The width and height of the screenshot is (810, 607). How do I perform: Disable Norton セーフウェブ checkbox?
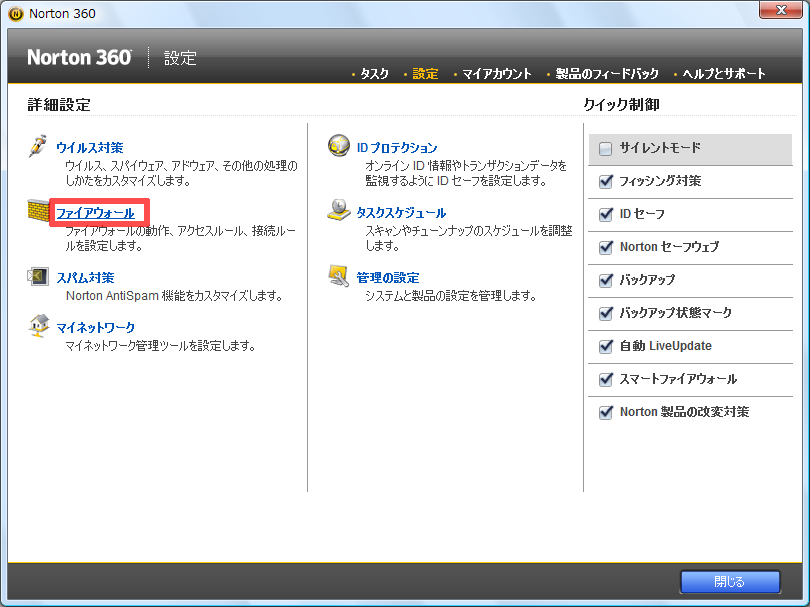coord(605,248)
